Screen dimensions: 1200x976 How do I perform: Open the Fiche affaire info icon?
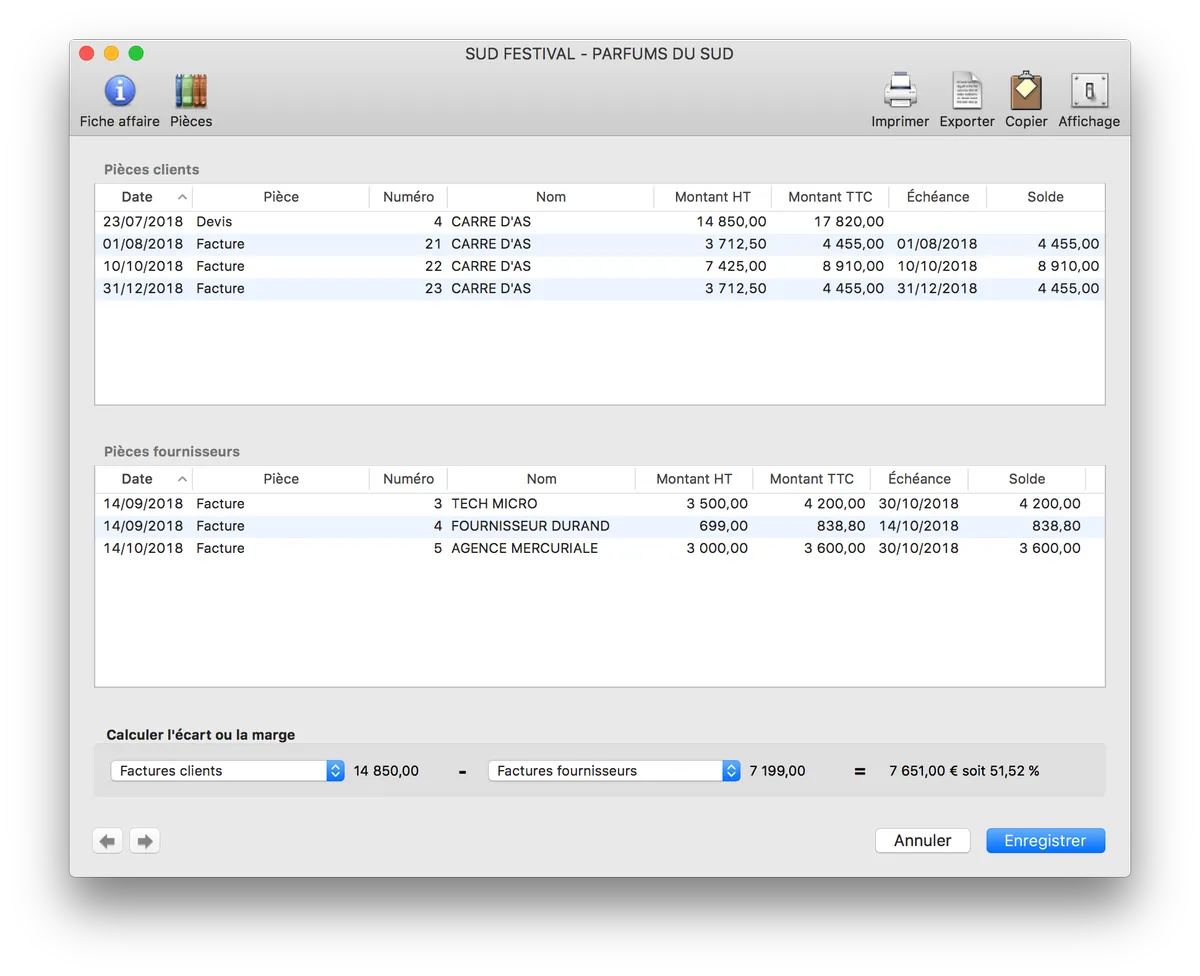tap(120, 91)
